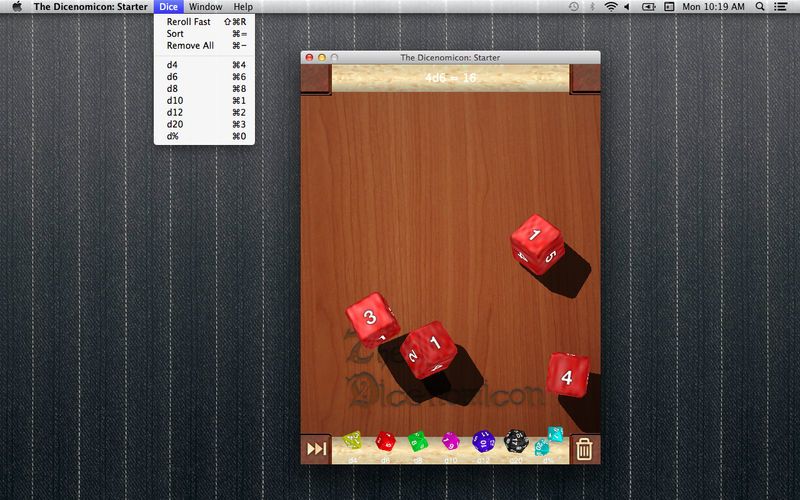Open the Window menu

point(206,7)
